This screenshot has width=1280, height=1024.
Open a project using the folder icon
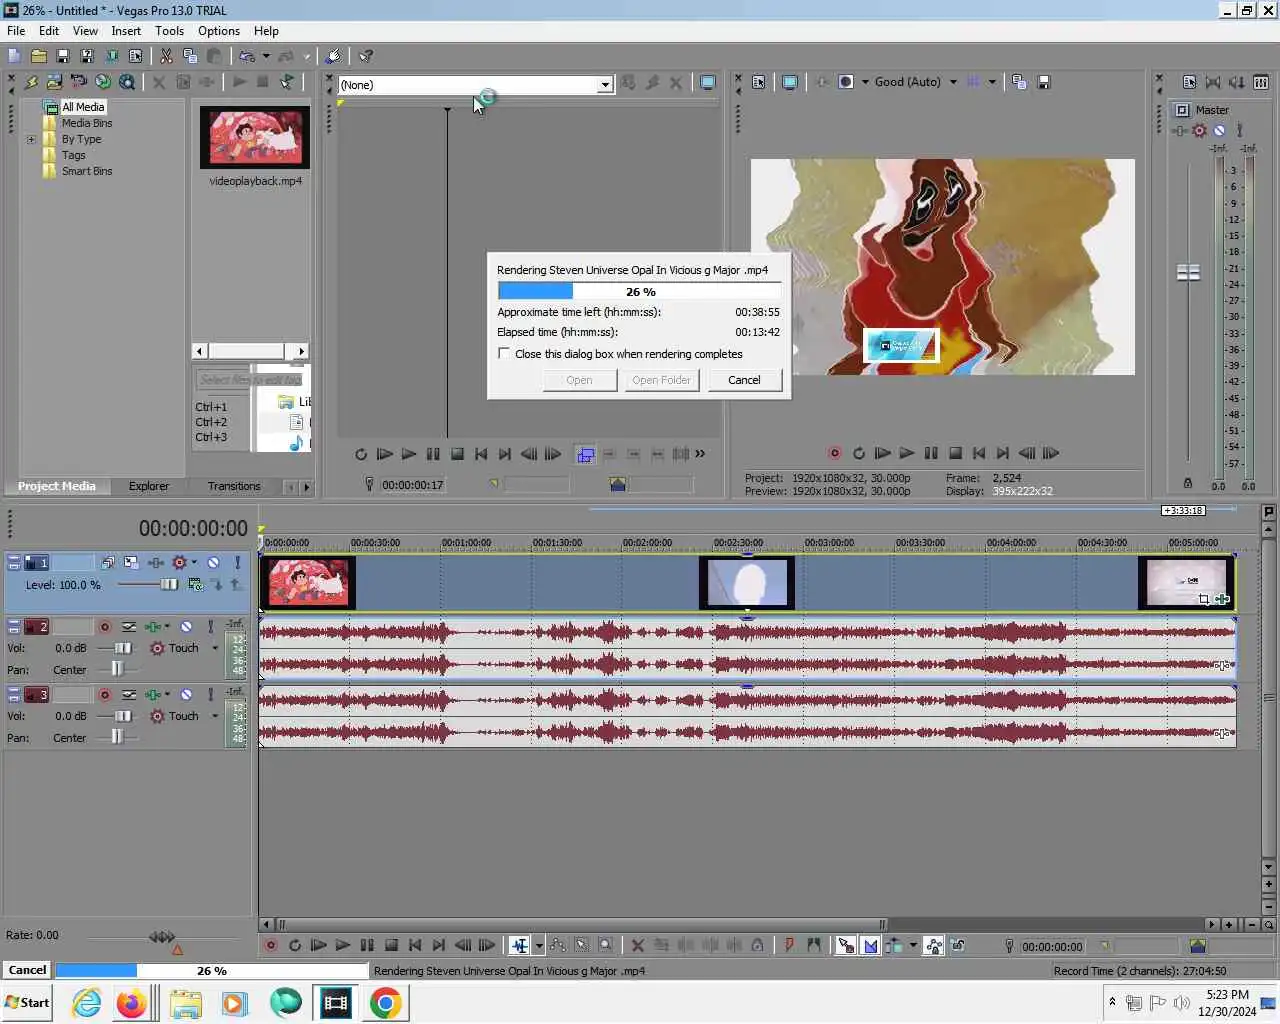[x=38, y=56]
